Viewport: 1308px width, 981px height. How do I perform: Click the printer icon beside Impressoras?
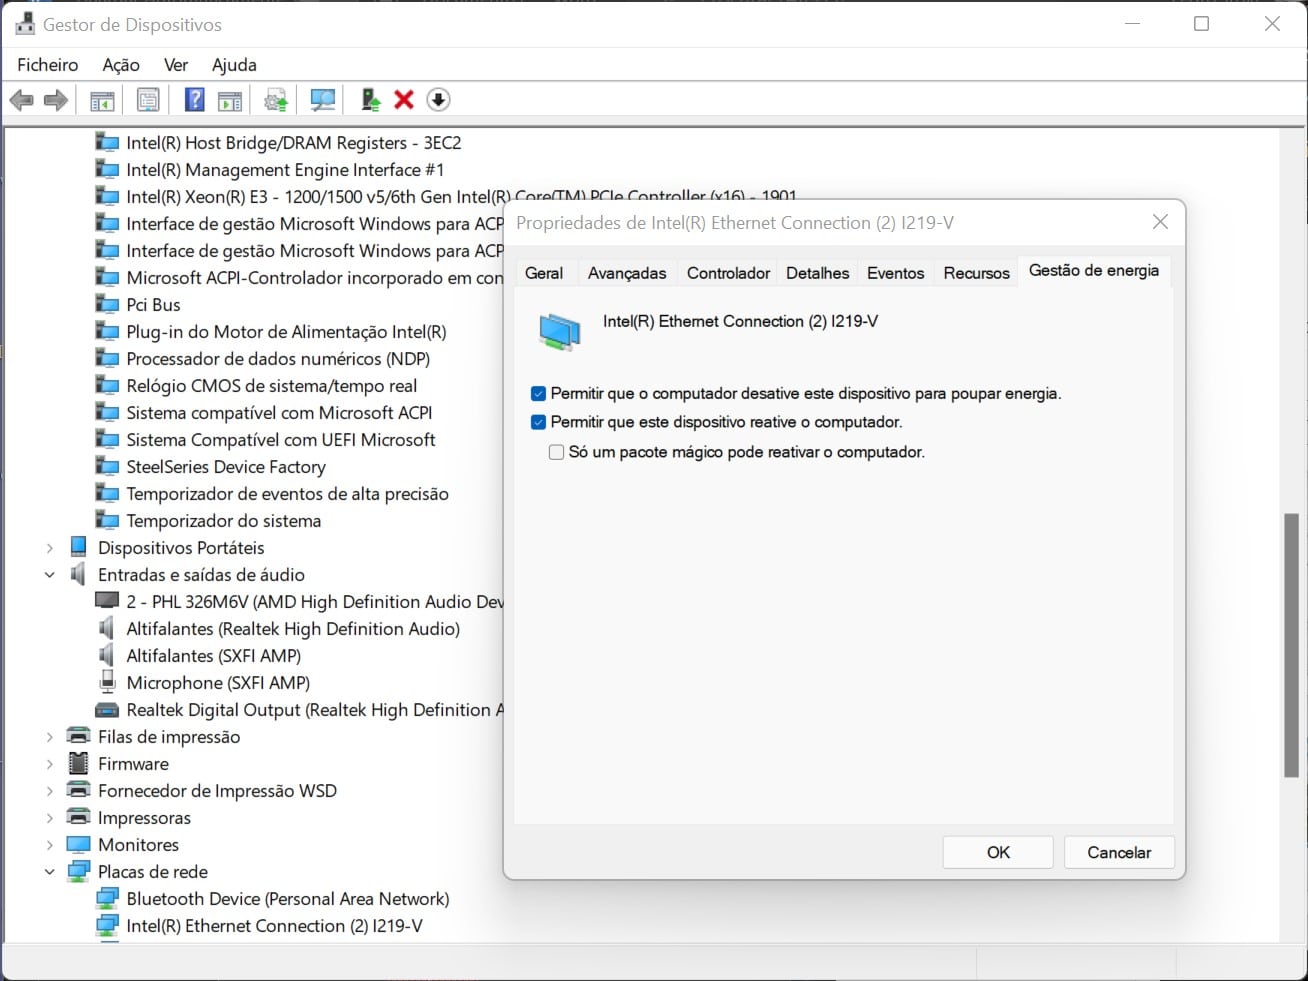tap(78, 817)
